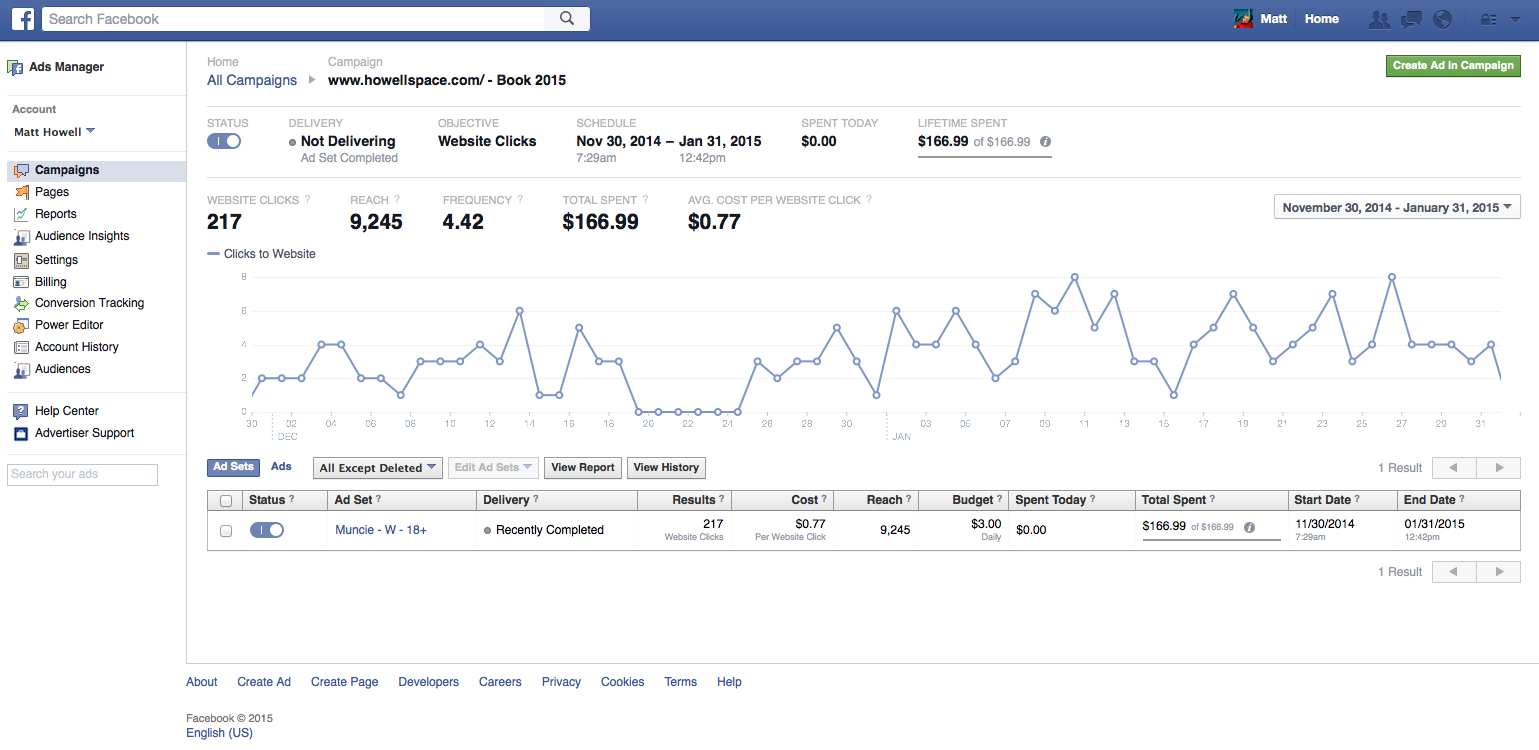Click Ads Manager icon in sidebar
Image resolution: width=1539 pixels, height=750 pixels.
15,67
